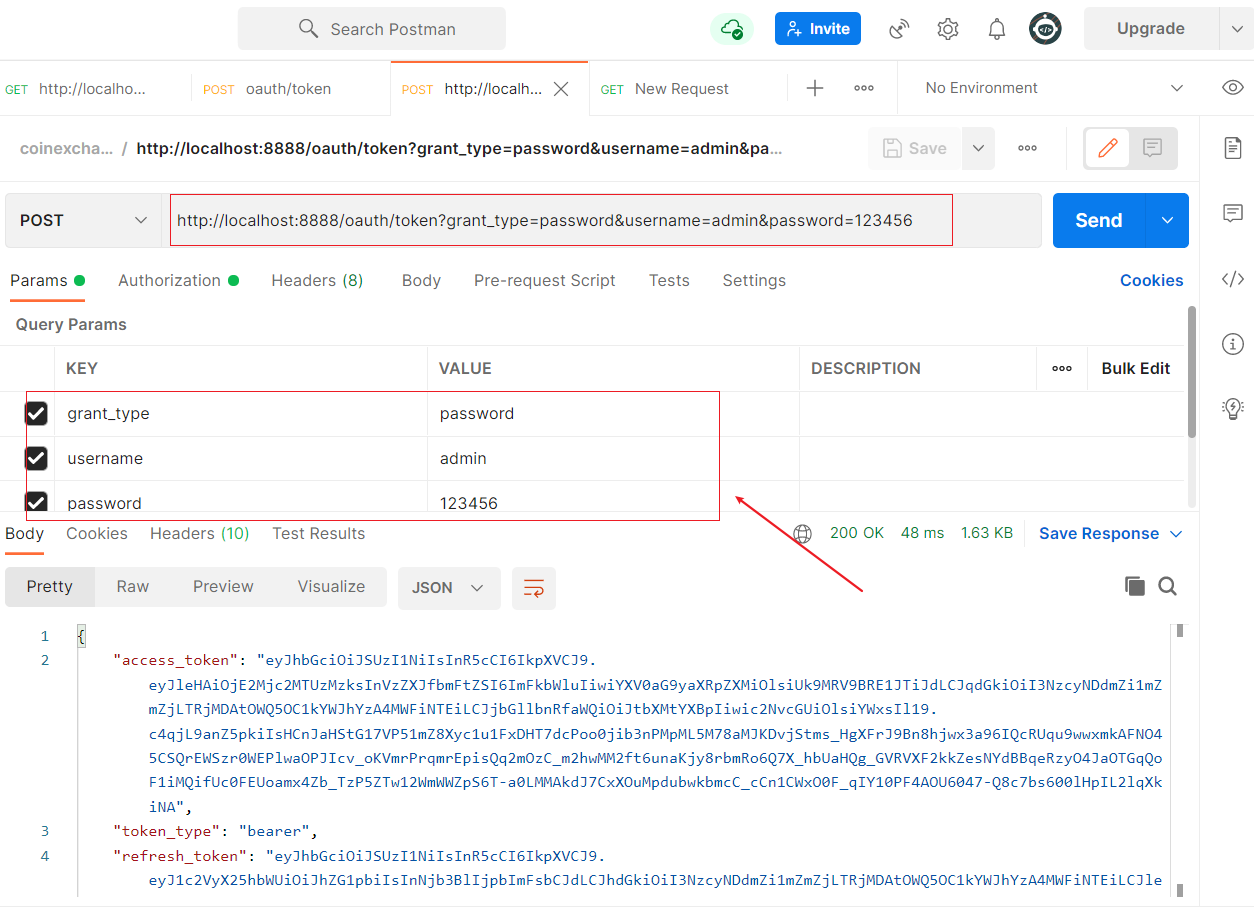Click the sync status cloud icon
The height and width of the screenshot is (912, 1254).
coord(731,29)
